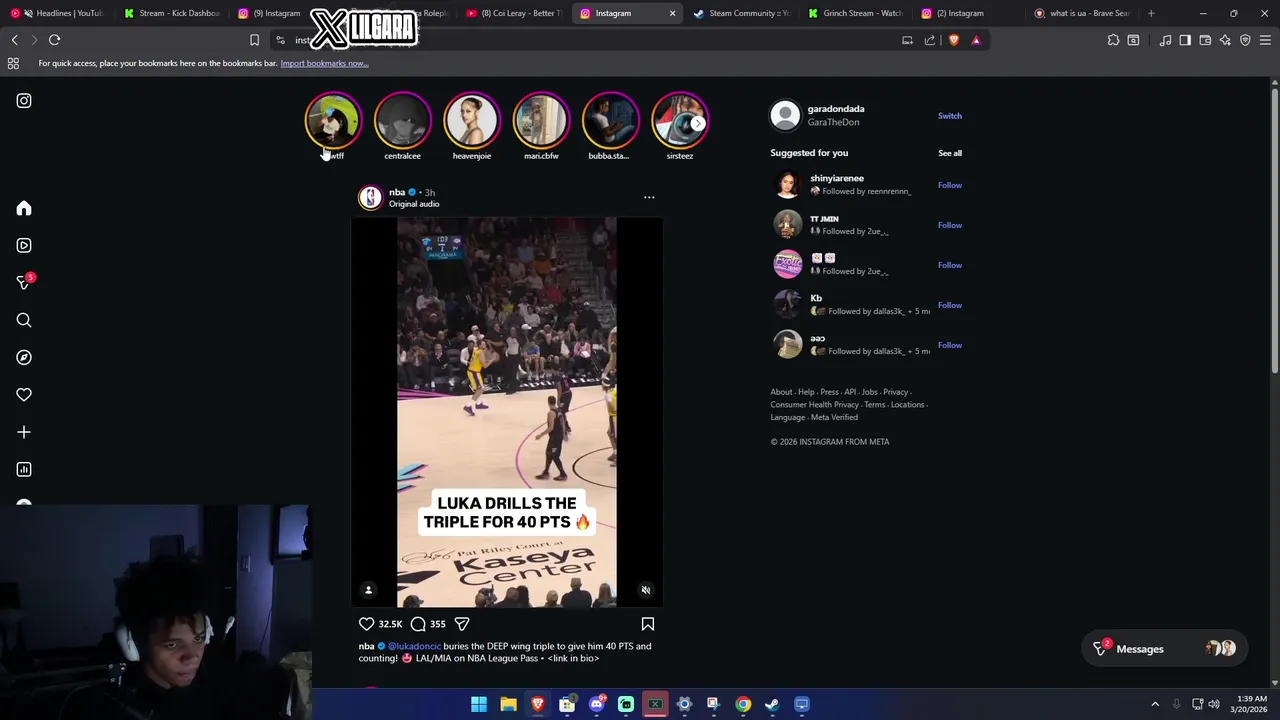1280x720 pixels.
Task: Open Brave main menu
Action: 1265,40
